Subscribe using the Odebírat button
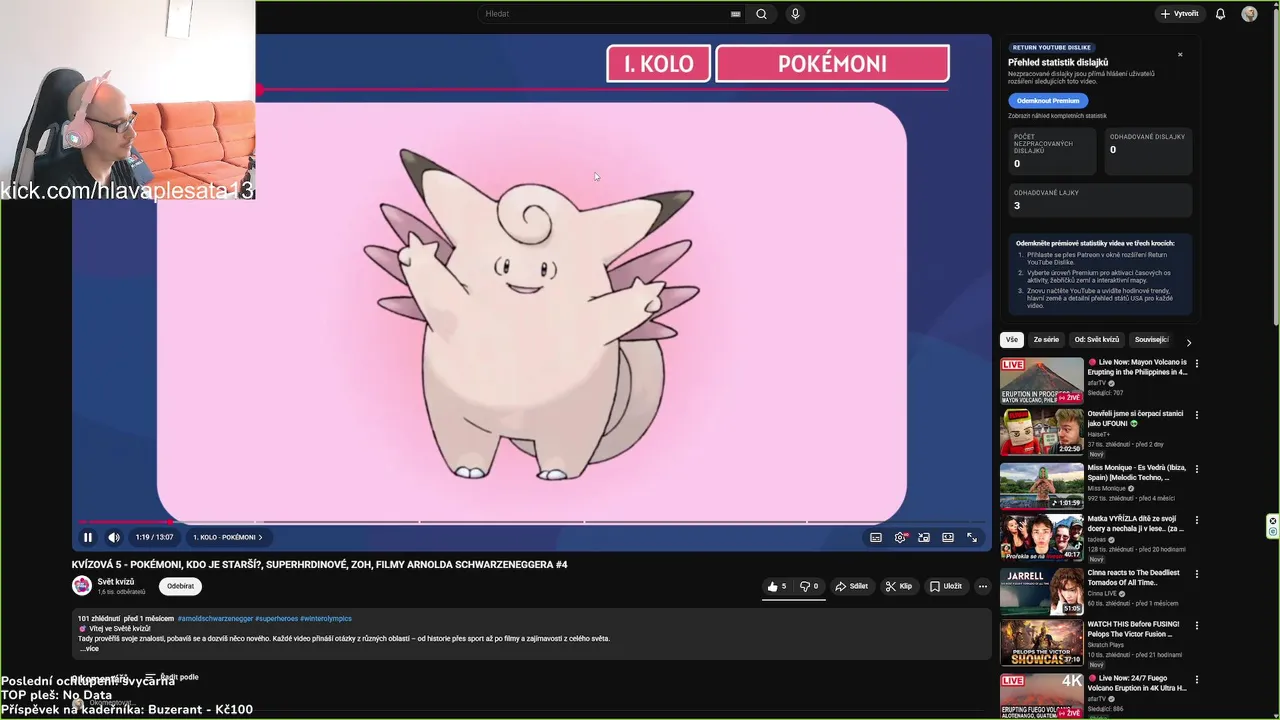The height and width of the screenshot is (720, 1280). pos(180,586)
